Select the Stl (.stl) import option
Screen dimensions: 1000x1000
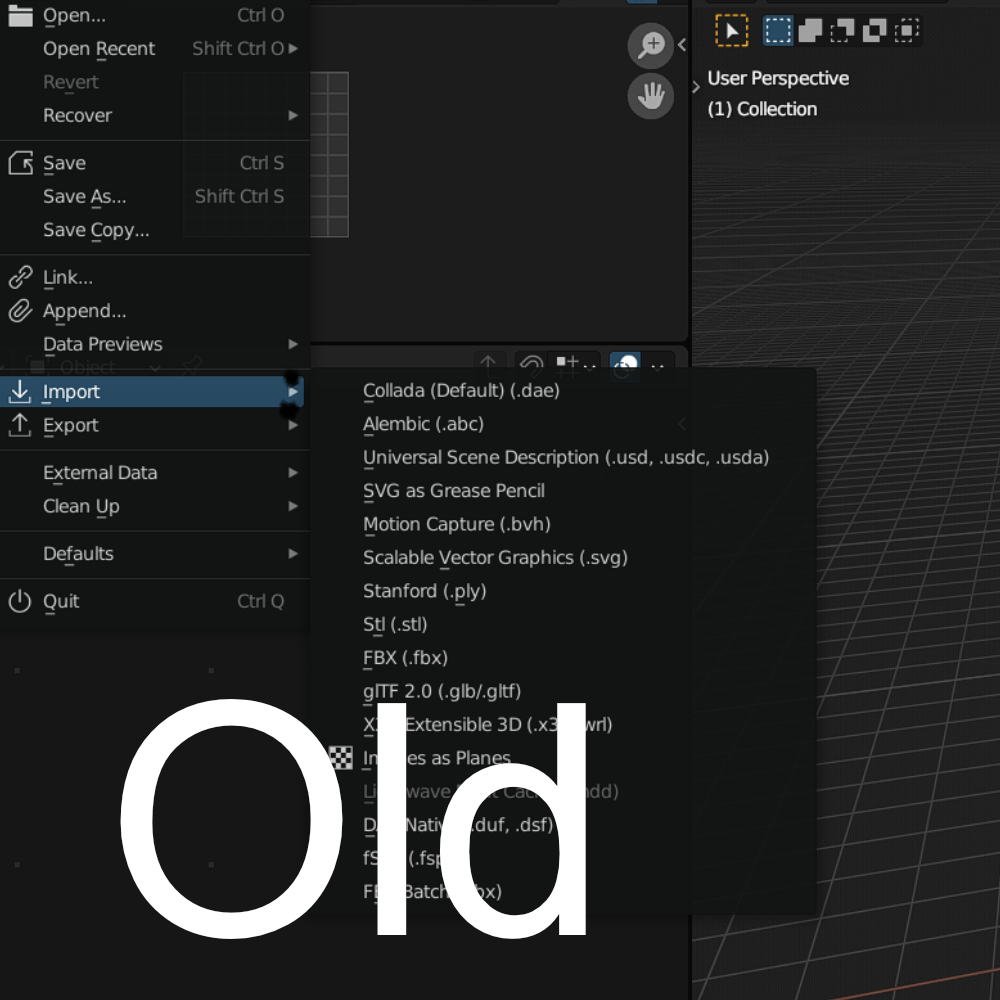coord(564,624)
